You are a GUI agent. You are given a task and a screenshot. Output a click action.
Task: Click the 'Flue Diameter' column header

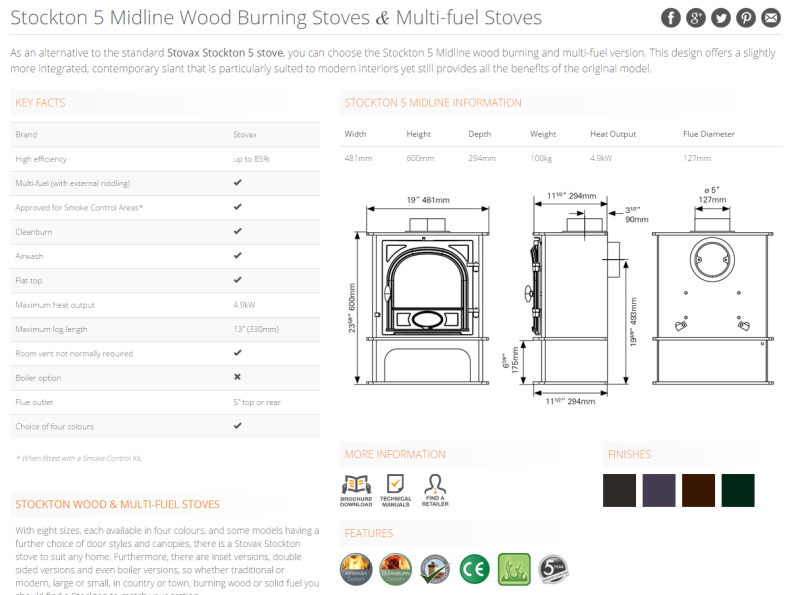point(709,134)
